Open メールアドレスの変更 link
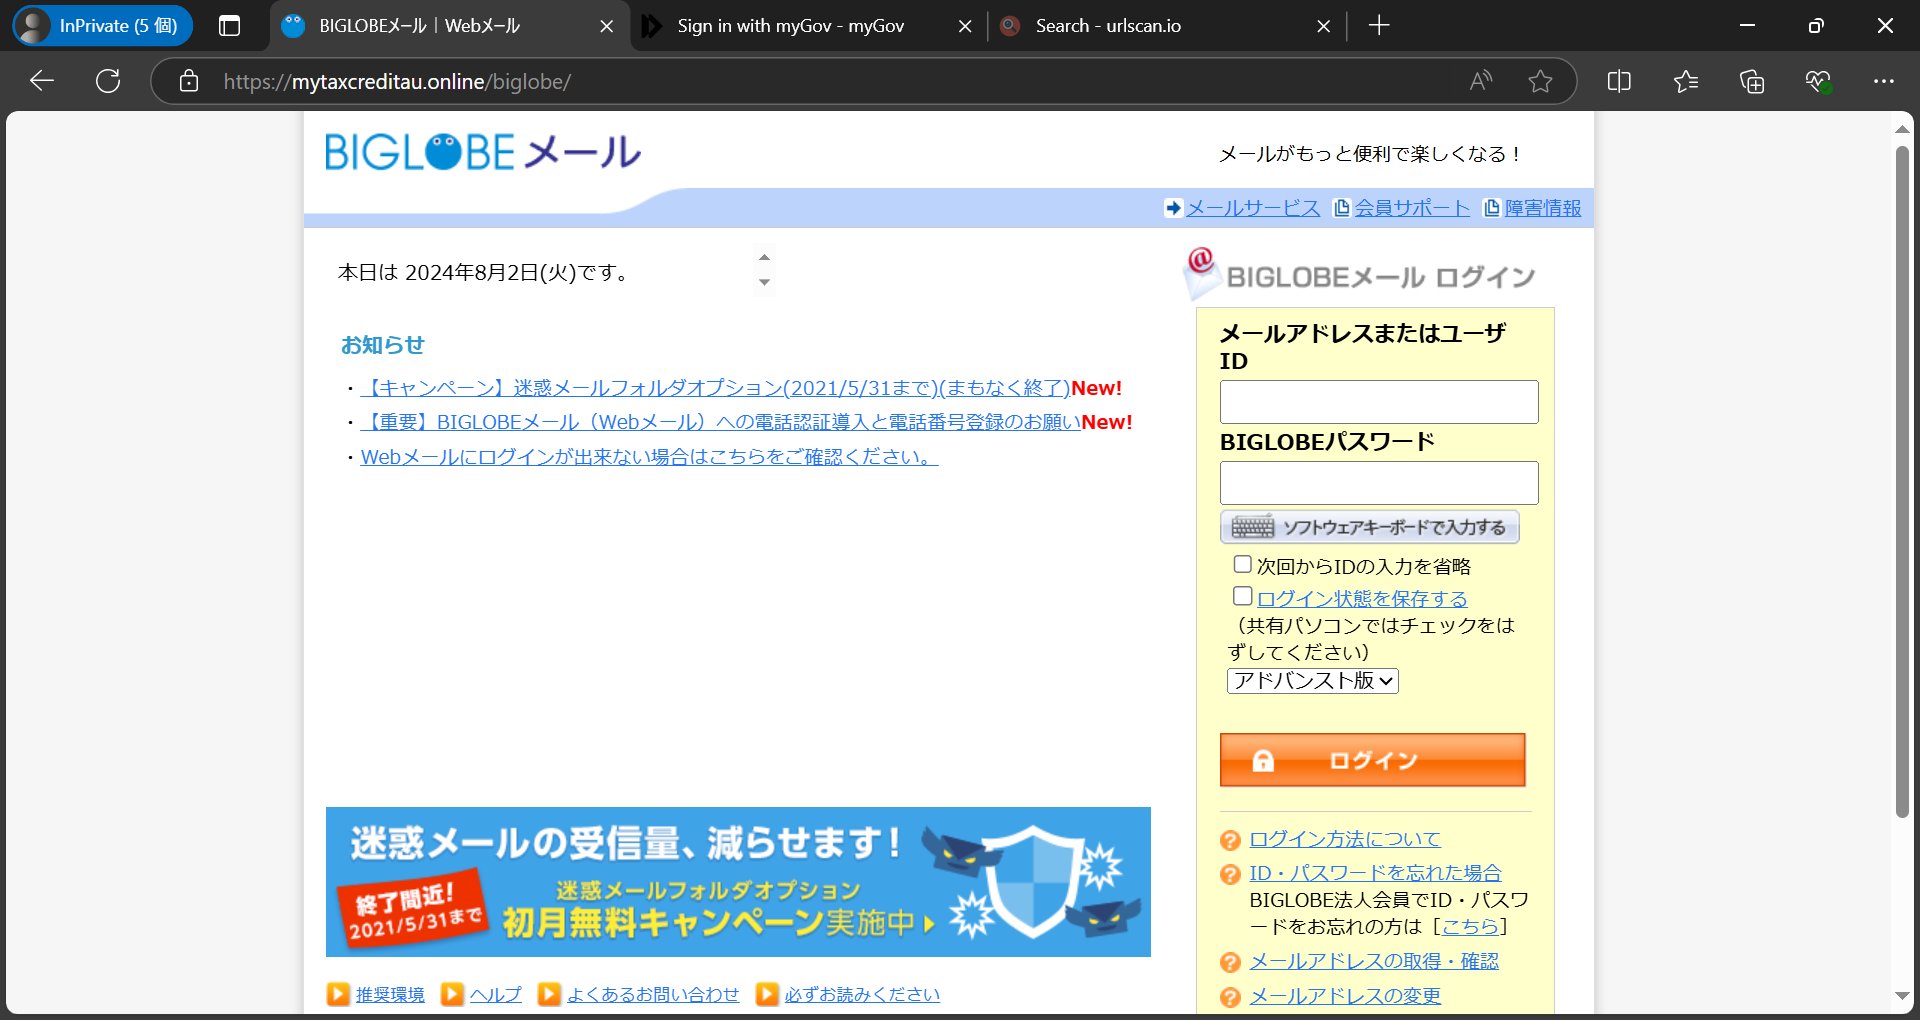Viewport: 1920px width, 1020px height. (x=1345, y=996)
